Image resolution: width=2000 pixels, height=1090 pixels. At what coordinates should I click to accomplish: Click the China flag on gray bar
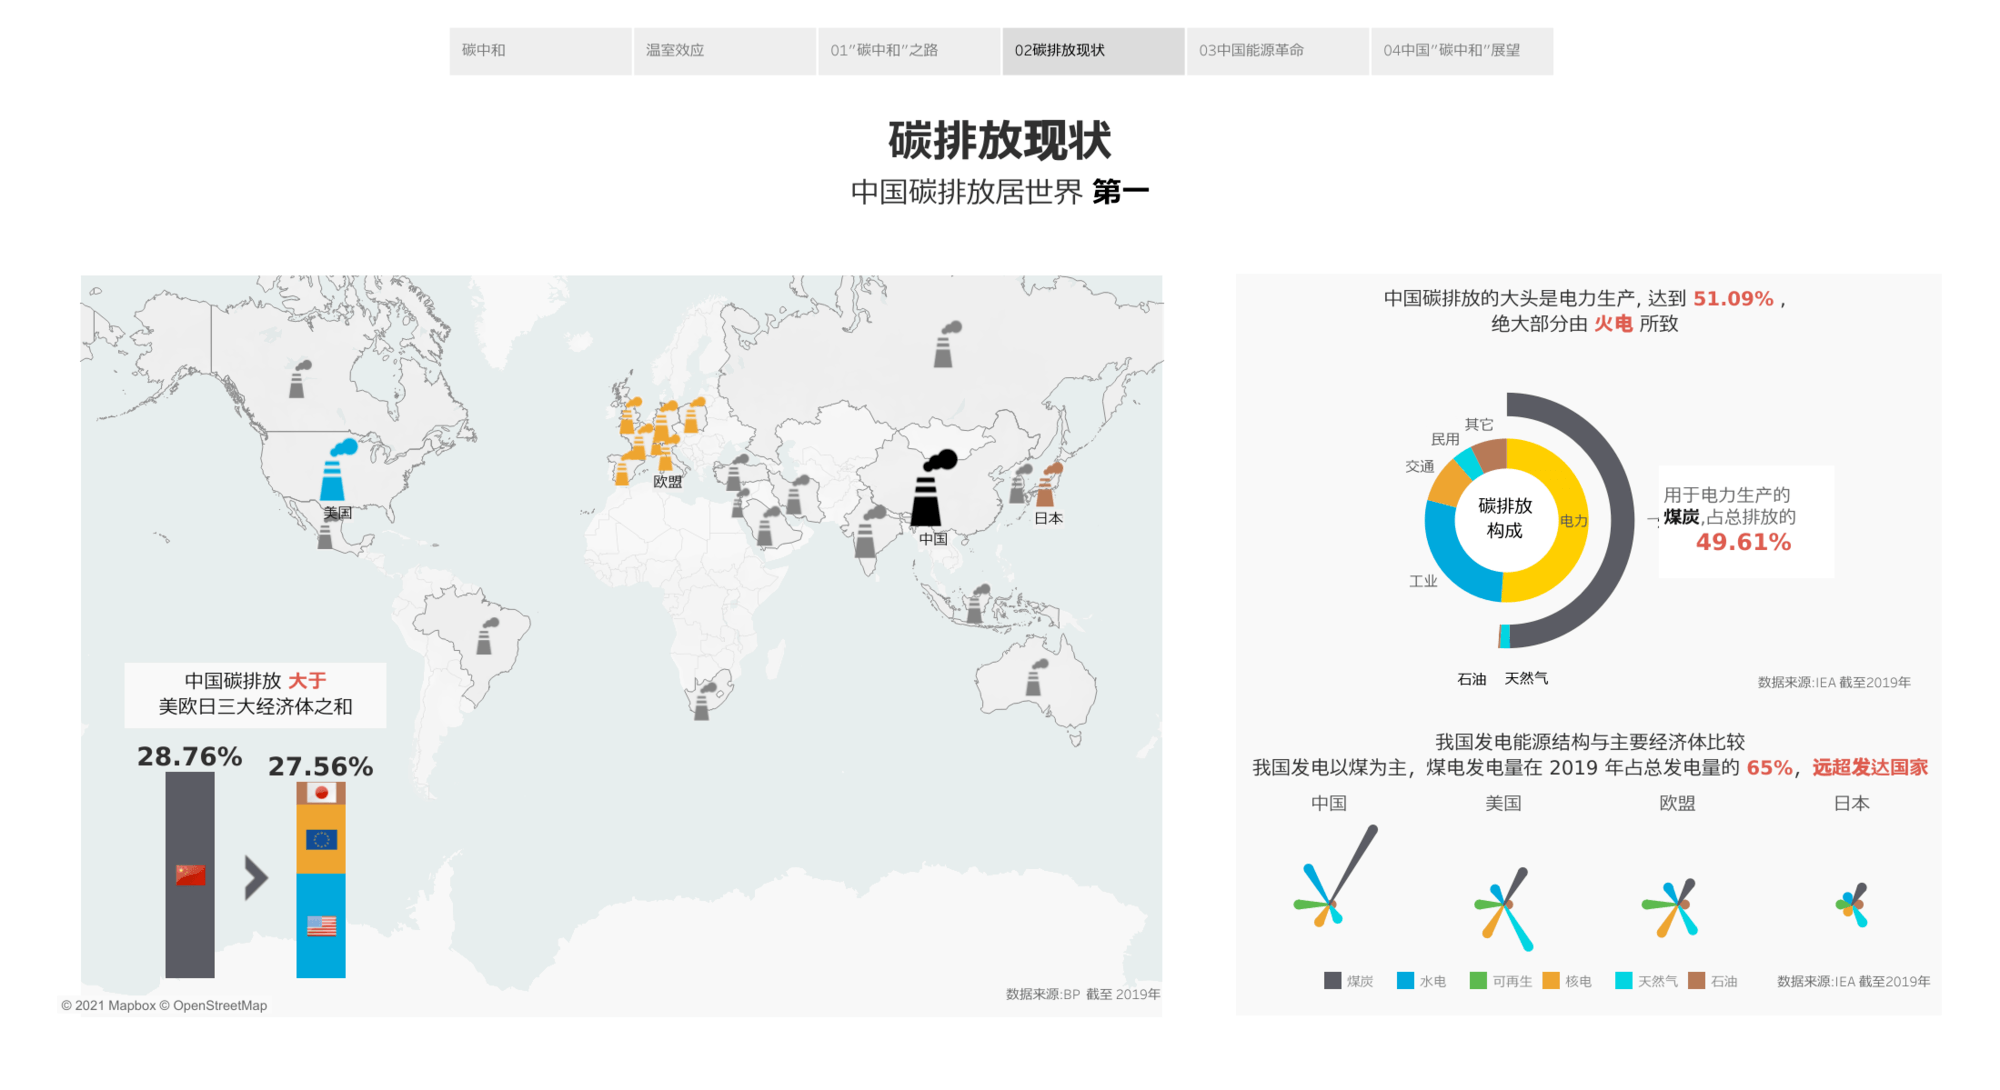[x=190, y=875]
